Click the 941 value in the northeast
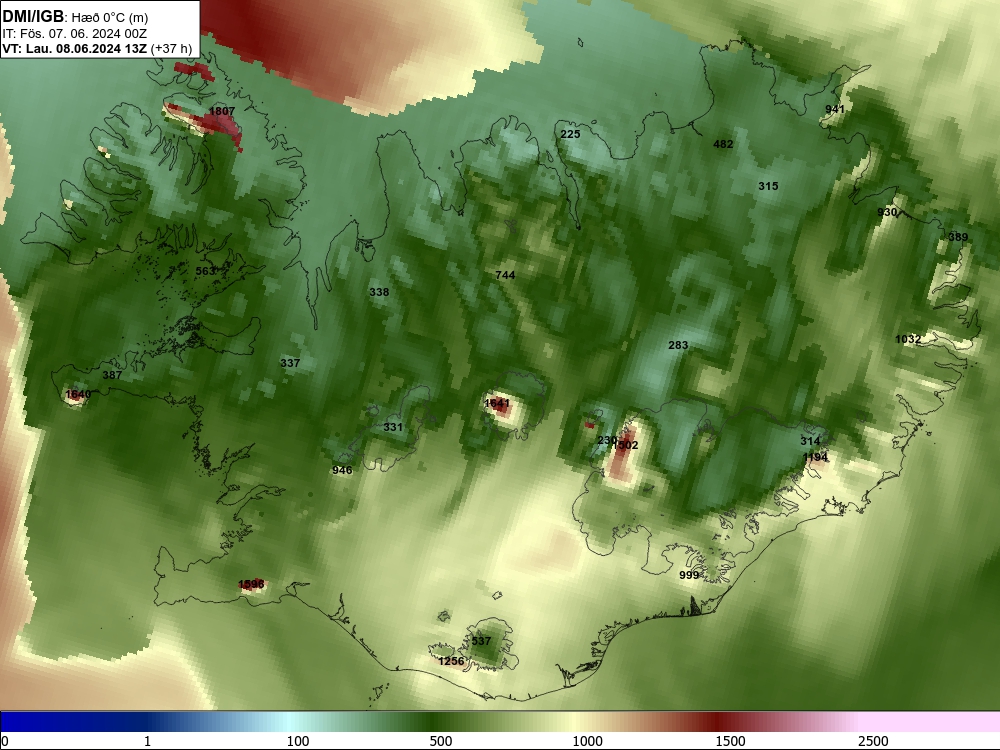 (x=835, y=109)
